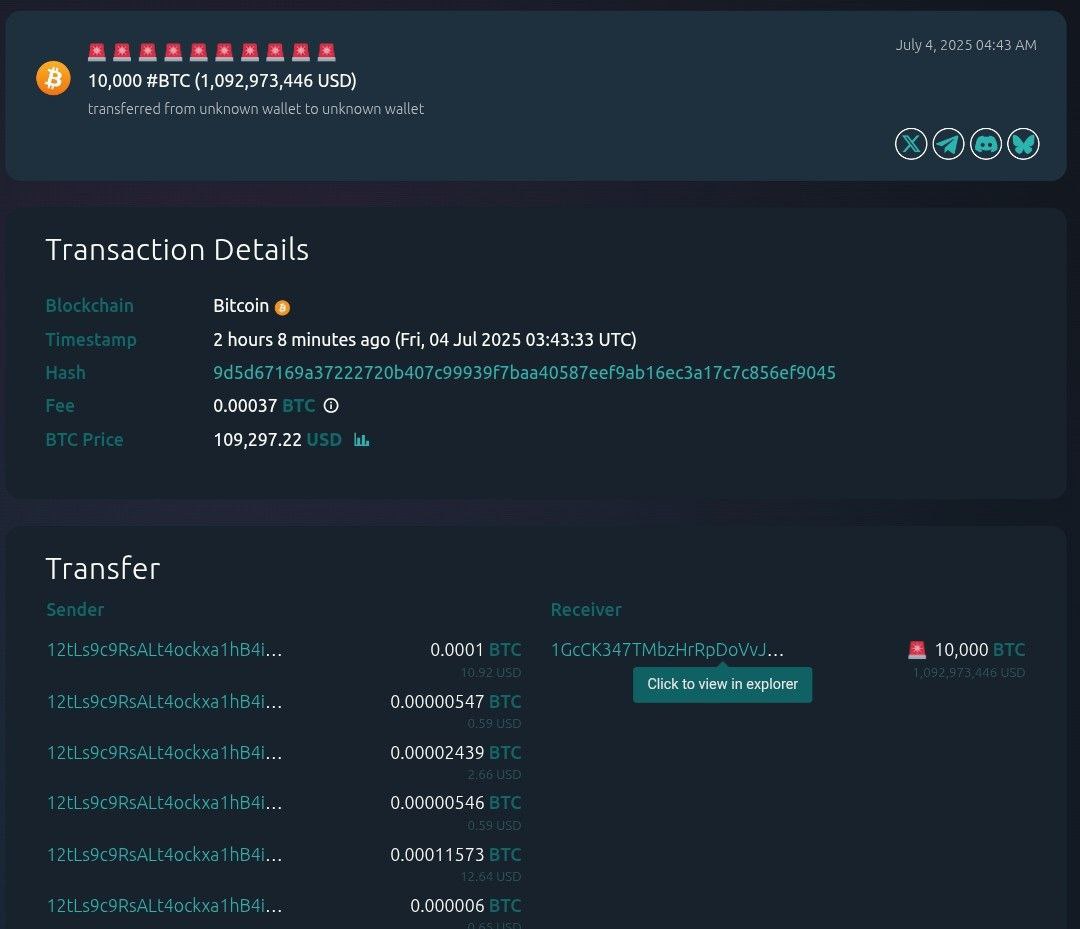Click the 'Fee' field label
The width and height of the screenshot is (1080, 929).
[x=60, y=406]
